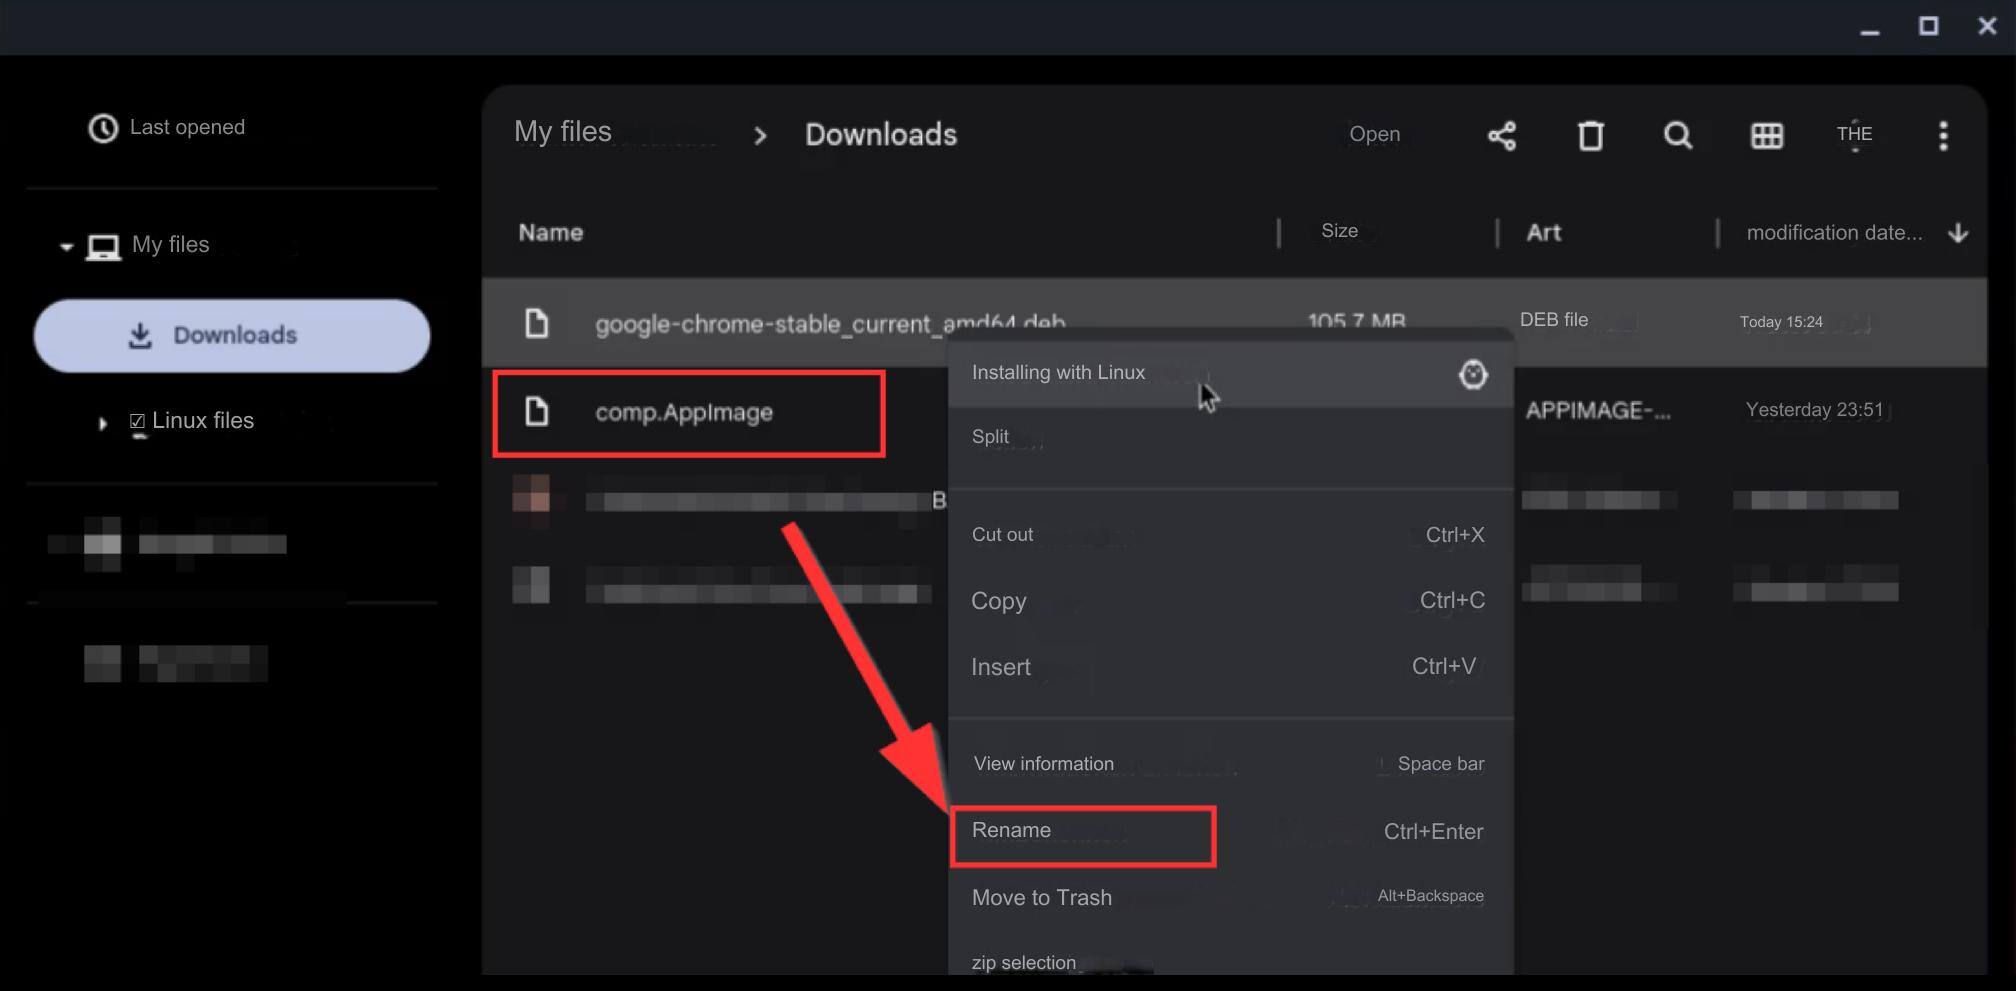Select Last opened in sidebar
Image resolution: width=2016 pixels, height=991 pixels.
pyautogui.click(x=187, y=127)
